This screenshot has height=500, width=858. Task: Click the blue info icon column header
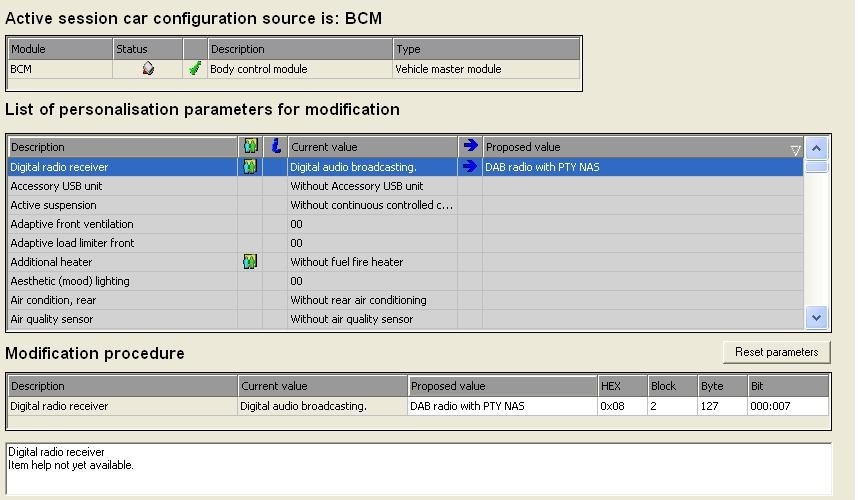276,146
